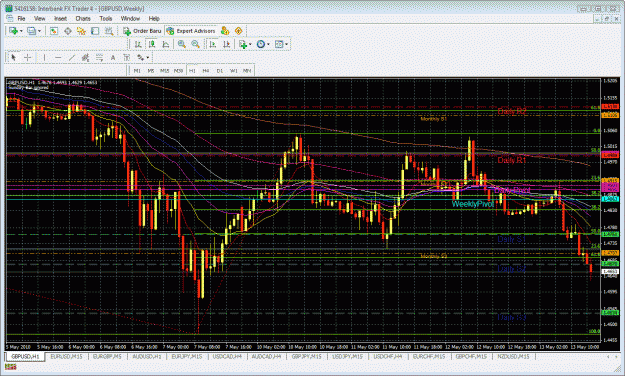The width and height of the screenshot is (625, 376).
Task: Switch timeframe to M15
Action: [164, 71]
